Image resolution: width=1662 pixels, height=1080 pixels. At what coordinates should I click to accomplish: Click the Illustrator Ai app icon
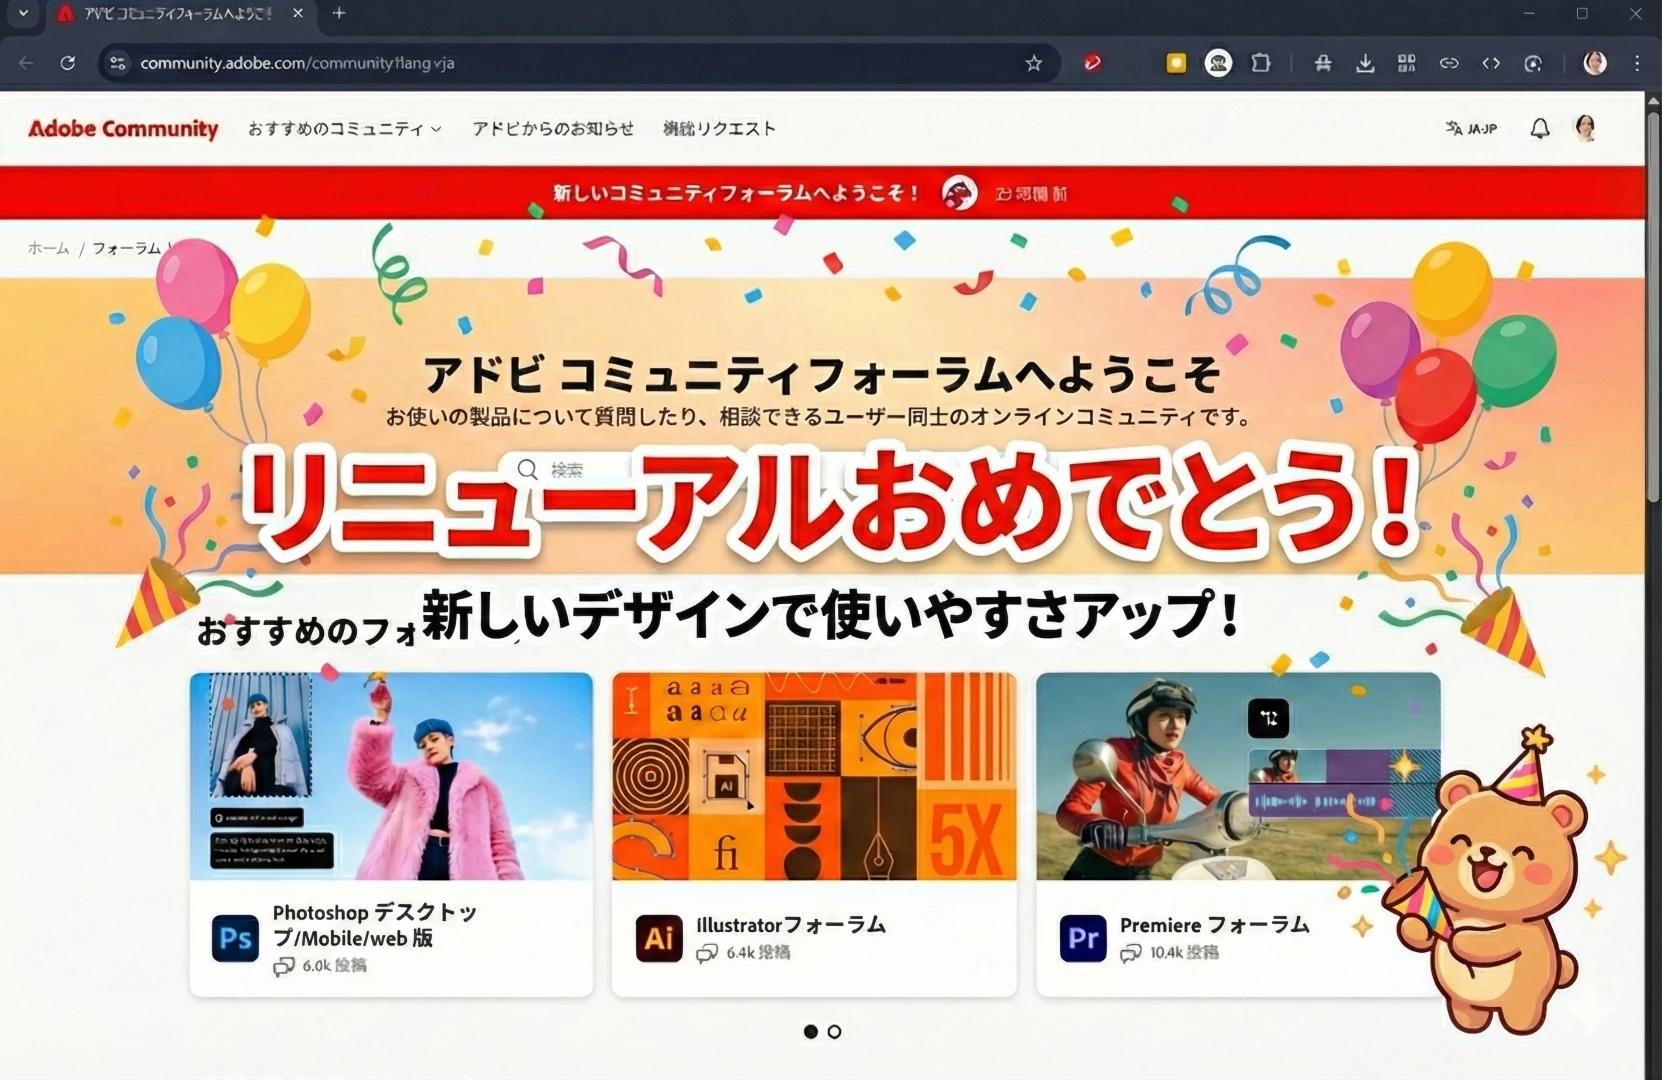[x=659, y=938]
